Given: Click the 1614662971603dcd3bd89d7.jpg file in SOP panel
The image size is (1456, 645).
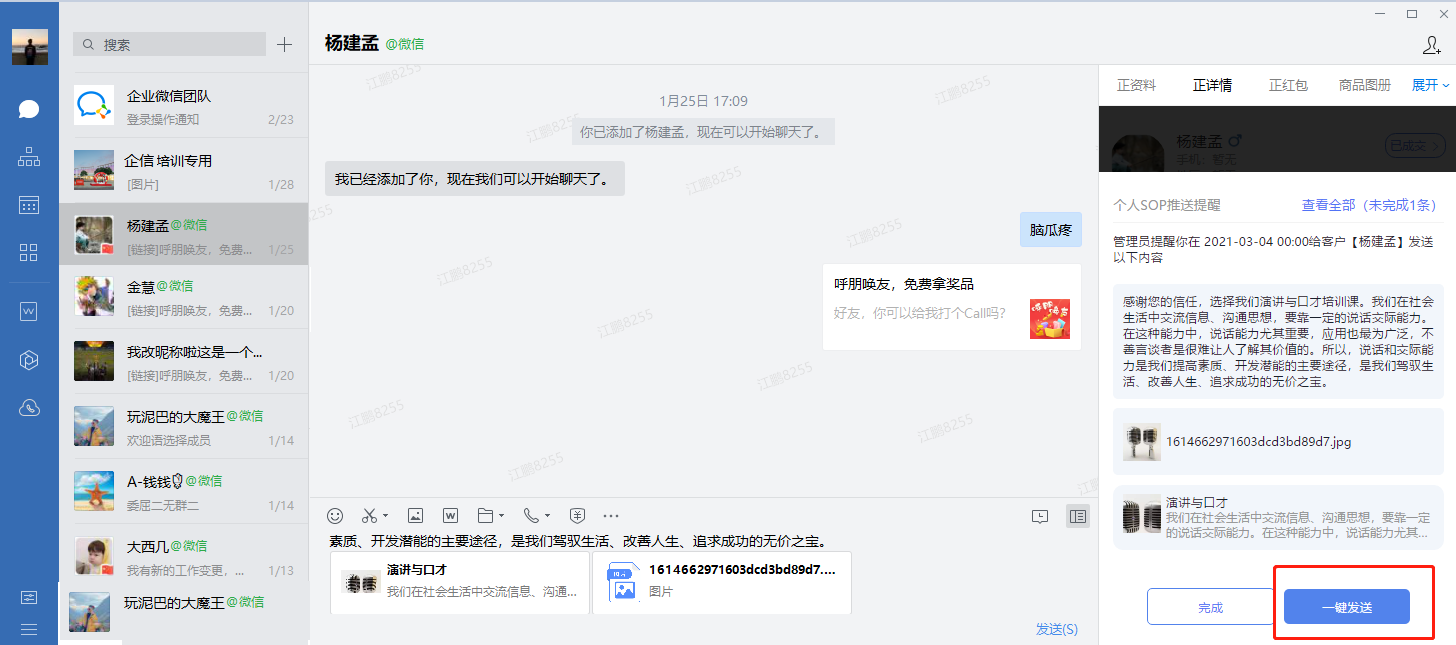Looking at the screenshot, I should (1279, 441).
